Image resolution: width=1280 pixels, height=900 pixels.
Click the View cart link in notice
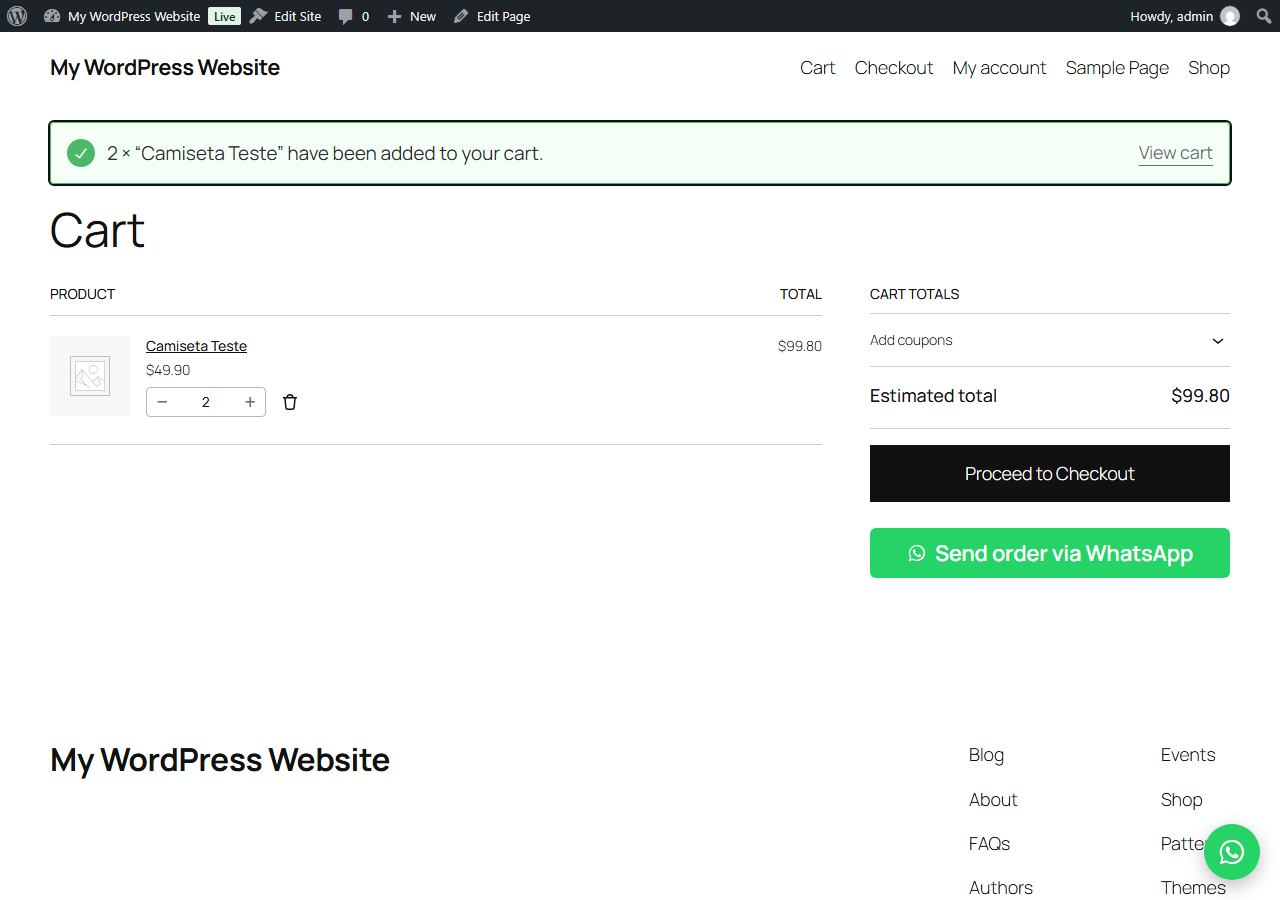1175,153
